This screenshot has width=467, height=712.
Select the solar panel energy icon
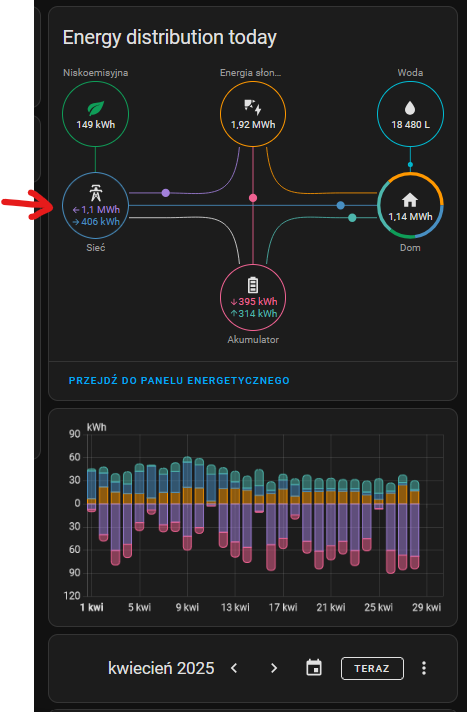(253, 107)
